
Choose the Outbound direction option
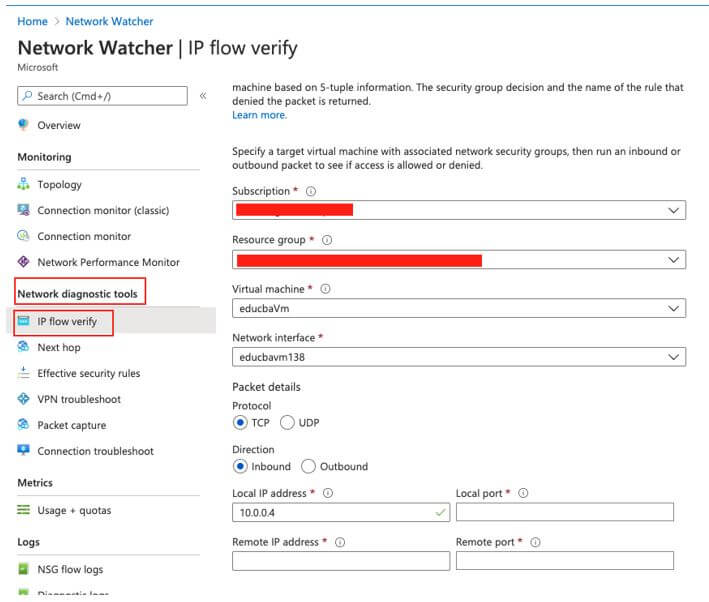pos(308,466)
